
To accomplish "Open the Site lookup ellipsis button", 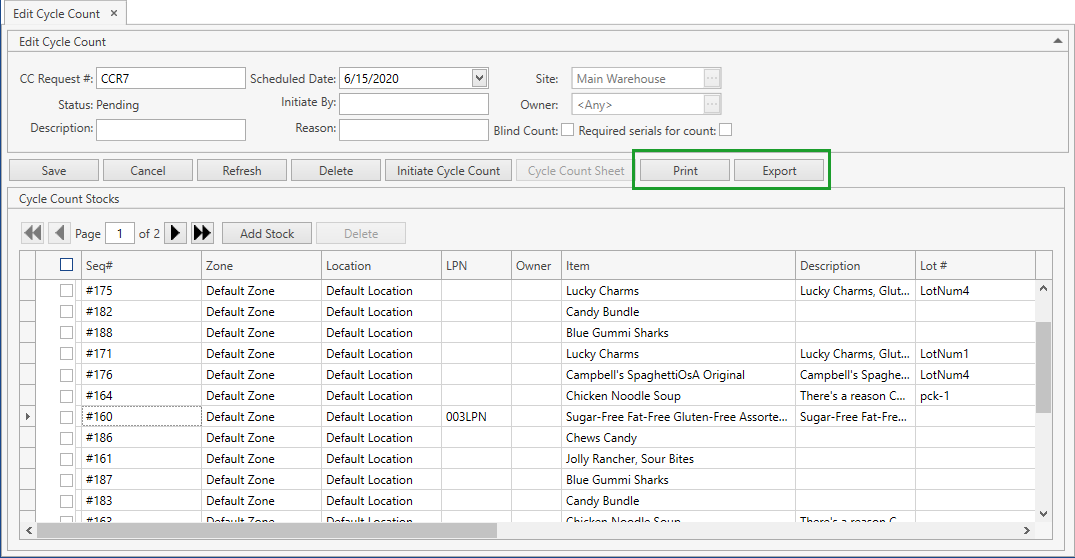I will tap(711, 78).
